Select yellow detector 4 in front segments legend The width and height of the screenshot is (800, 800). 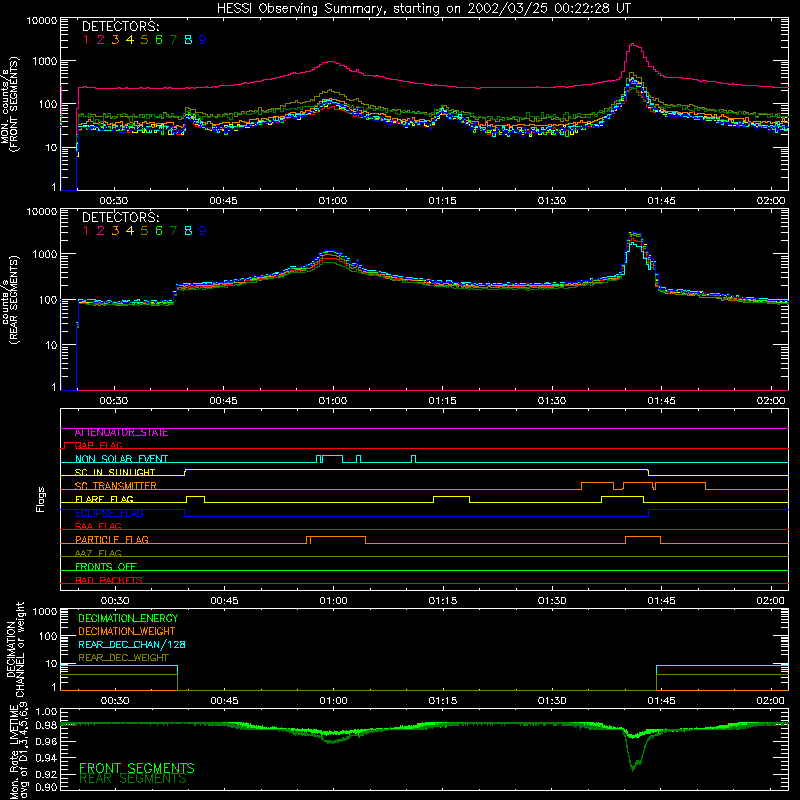coord(130,40)
